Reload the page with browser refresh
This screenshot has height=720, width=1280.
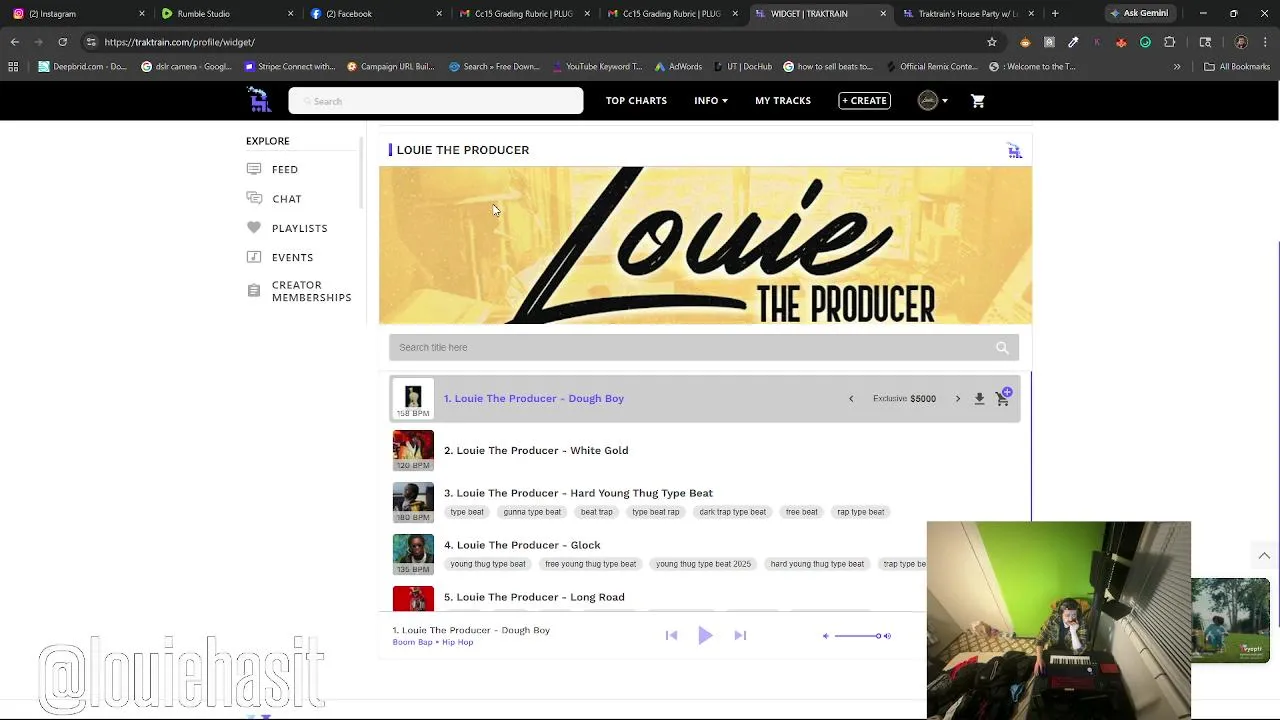[62, 42]
